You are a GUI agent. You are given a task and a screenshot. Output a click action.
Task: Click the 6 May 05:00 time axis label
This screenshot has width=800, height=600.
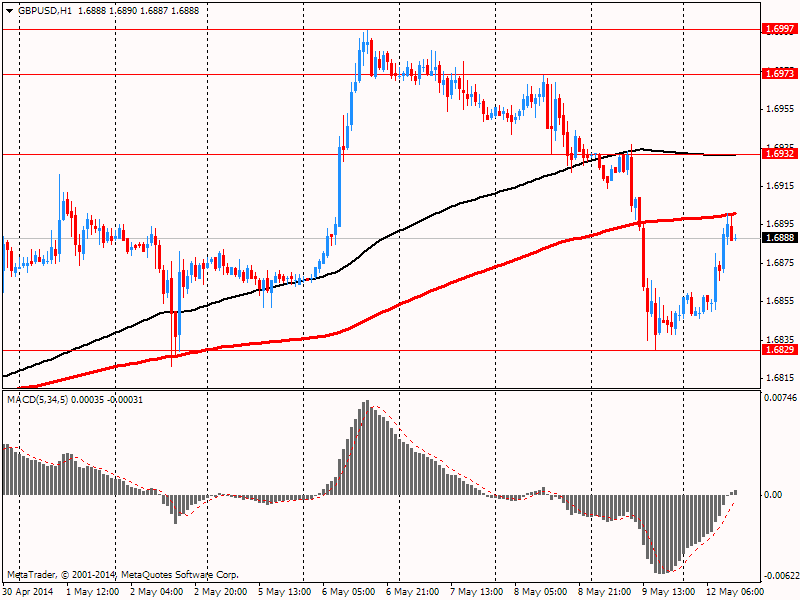click(x=349, y=592)
